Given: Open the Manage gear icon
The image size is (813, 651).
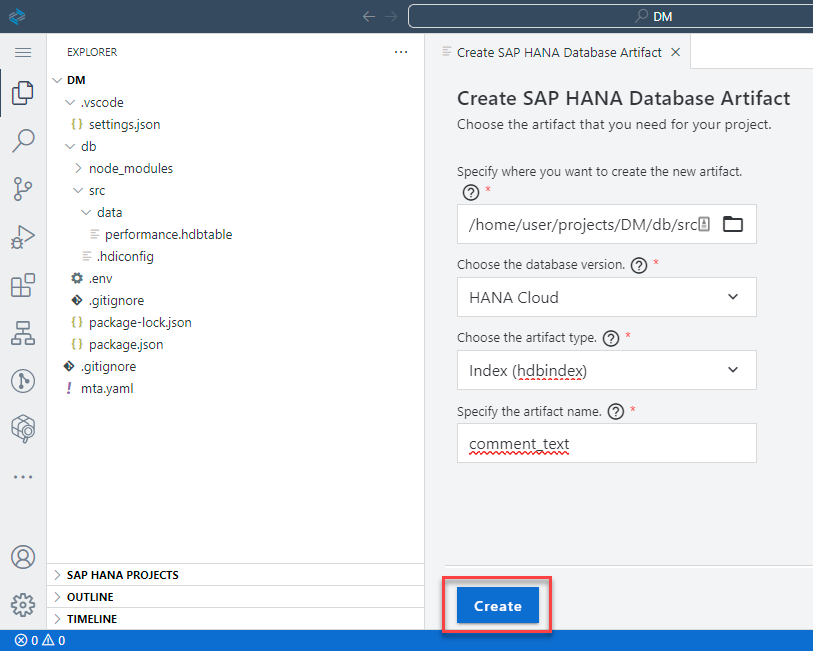Looking at the screenshot, I should point(23,605).
